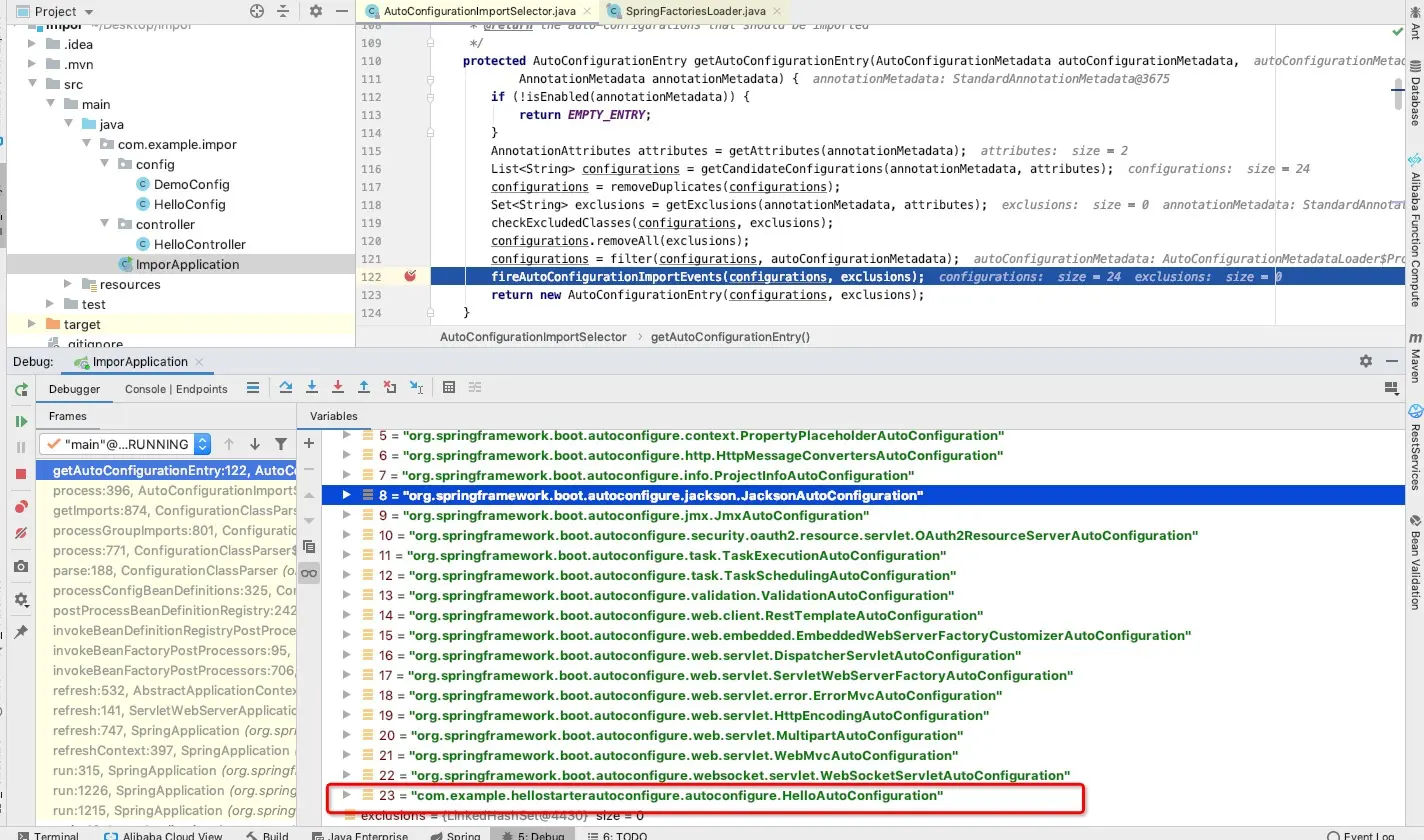Open the Debugger tab
The width and height of the screenshot is (1424, 840).
75,389
